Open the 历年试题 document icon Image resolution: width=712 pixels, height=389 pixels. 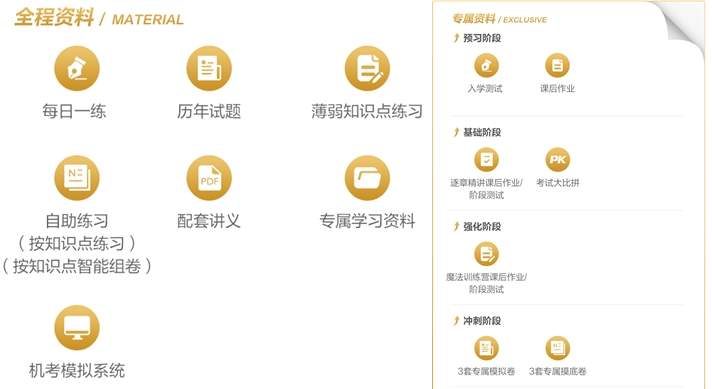209,69
